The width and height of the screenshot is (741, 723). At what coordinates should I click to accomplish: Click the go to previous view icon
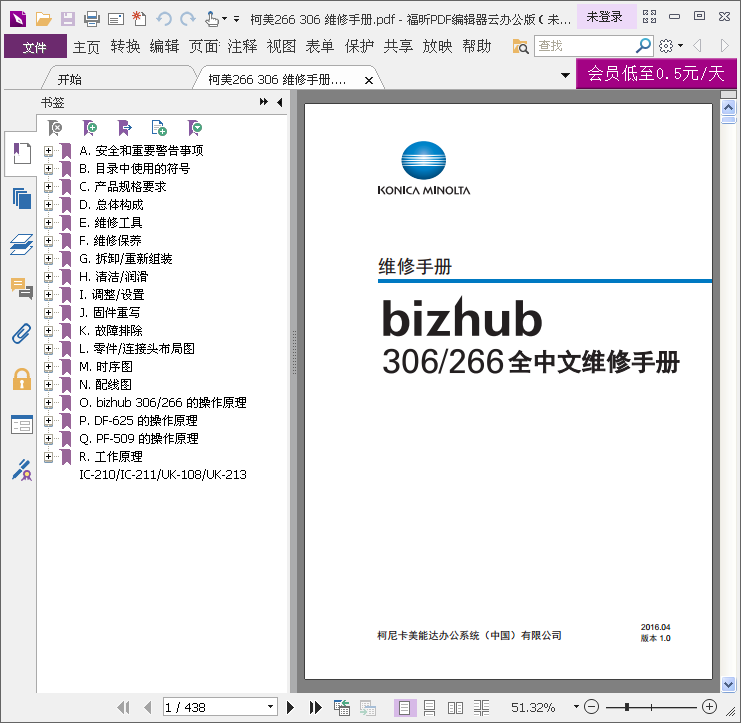tap(342, 707)
